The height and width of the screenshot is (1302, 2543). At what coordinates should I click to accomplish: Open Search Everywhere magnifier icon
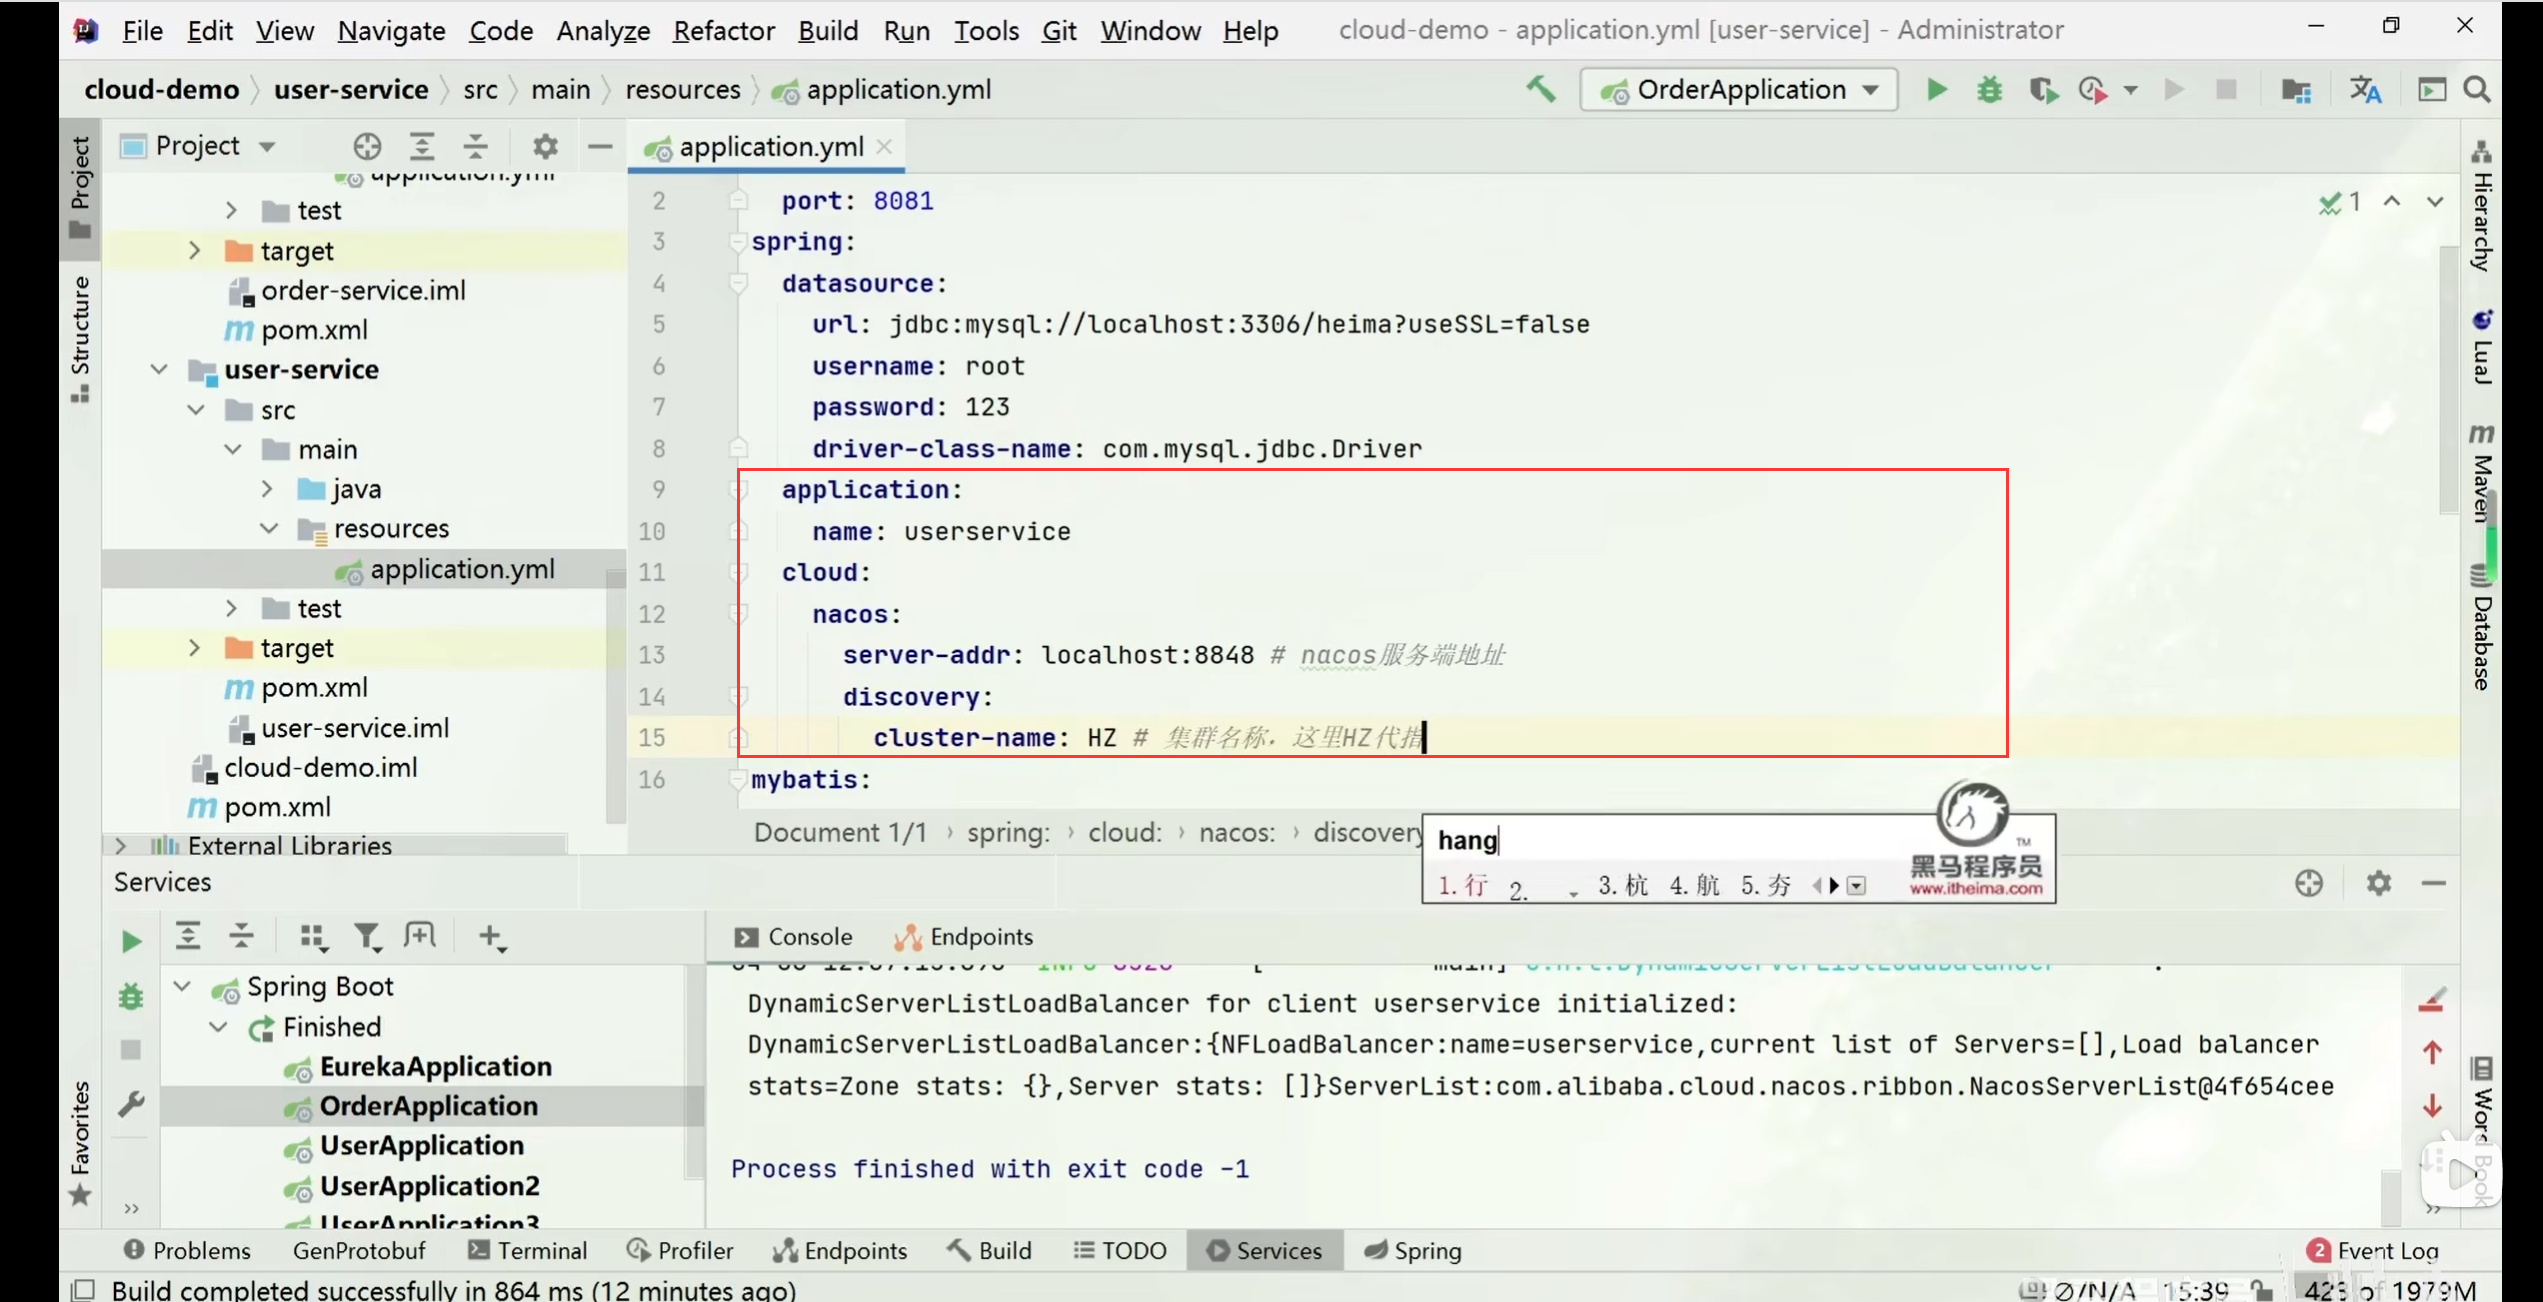tap(2477, 90)
